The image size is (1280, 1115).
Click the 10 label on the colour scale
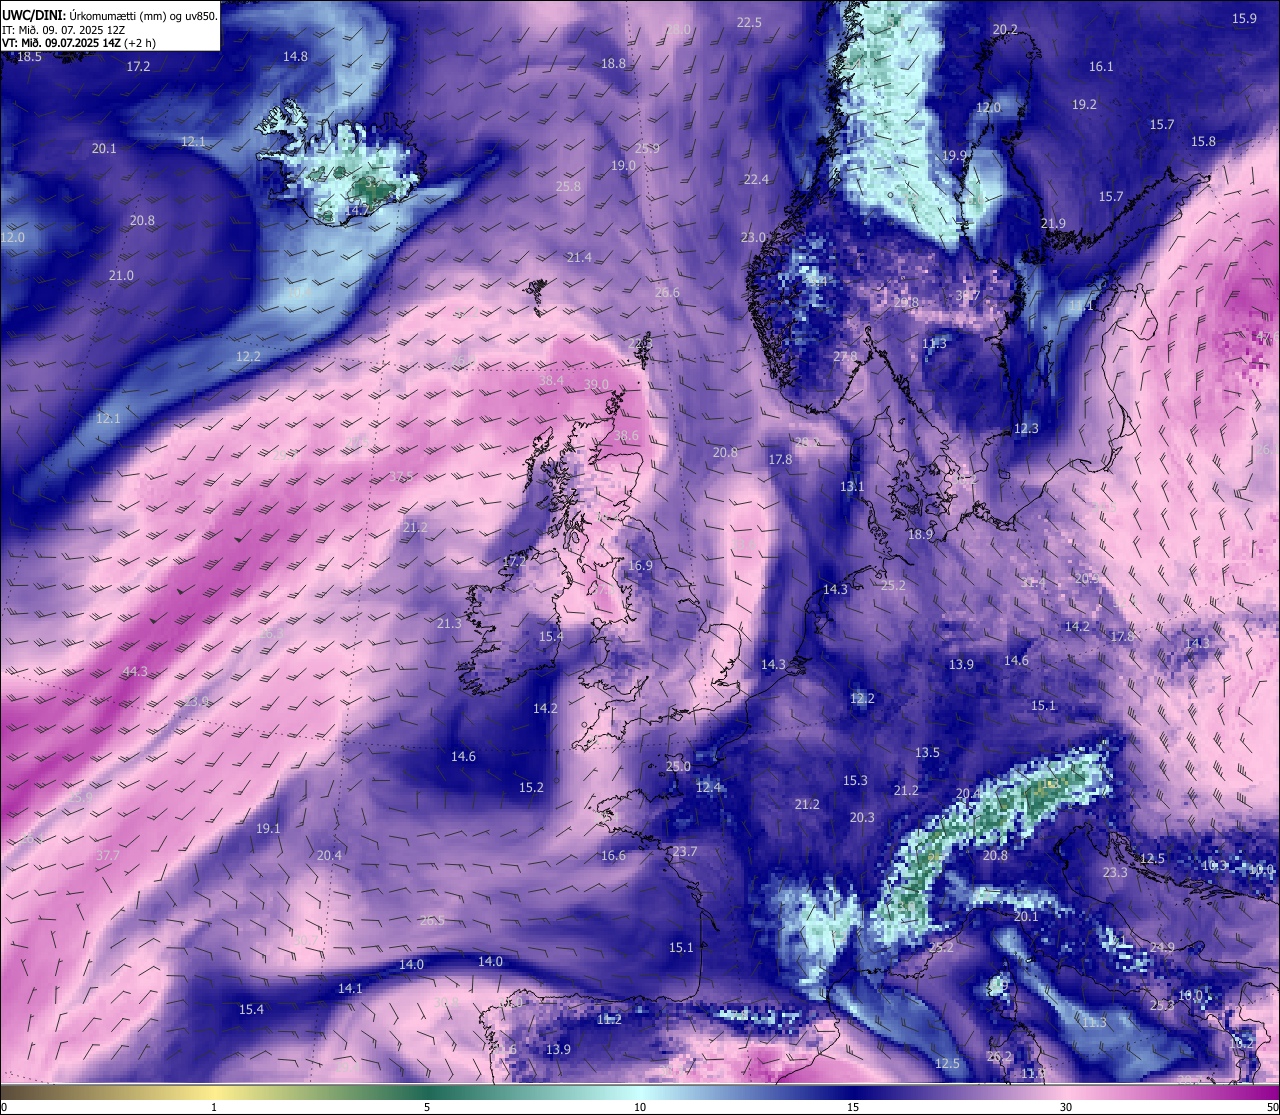click(x=640, y=1107)
